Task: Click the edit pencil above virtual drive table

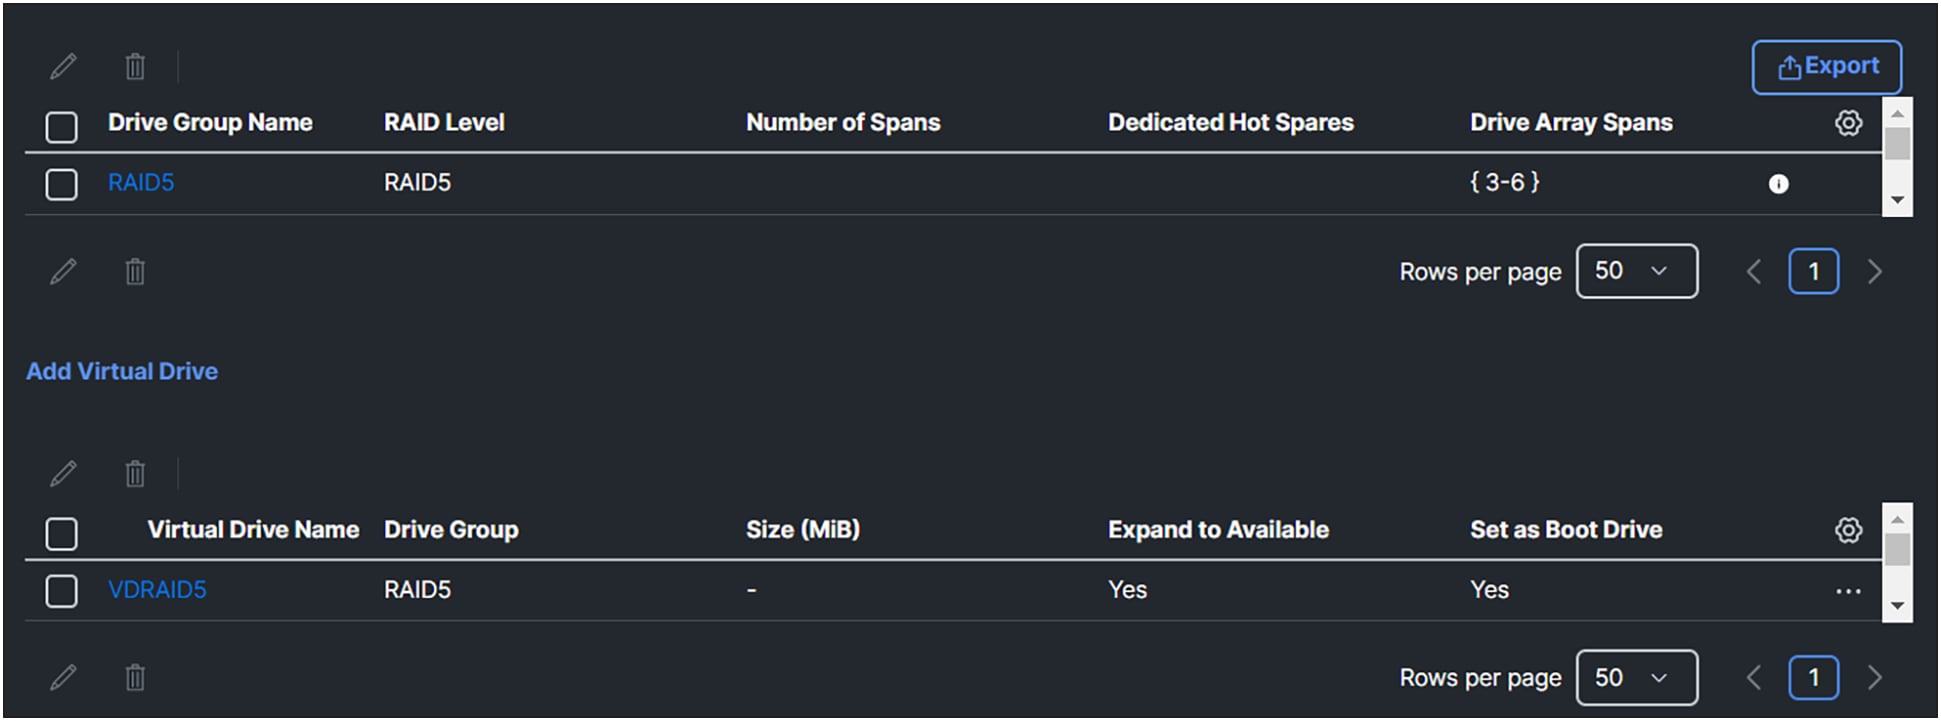Action: (x=64, y=473)
